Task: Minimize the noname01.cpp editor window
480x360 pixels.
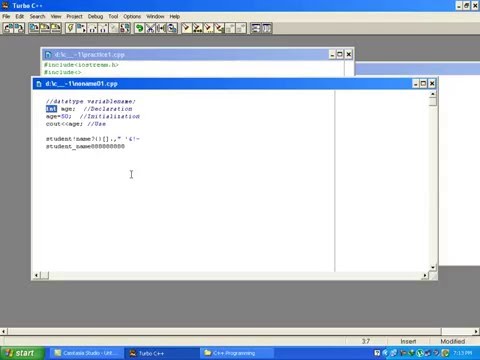Action: [x=415, y=83]
